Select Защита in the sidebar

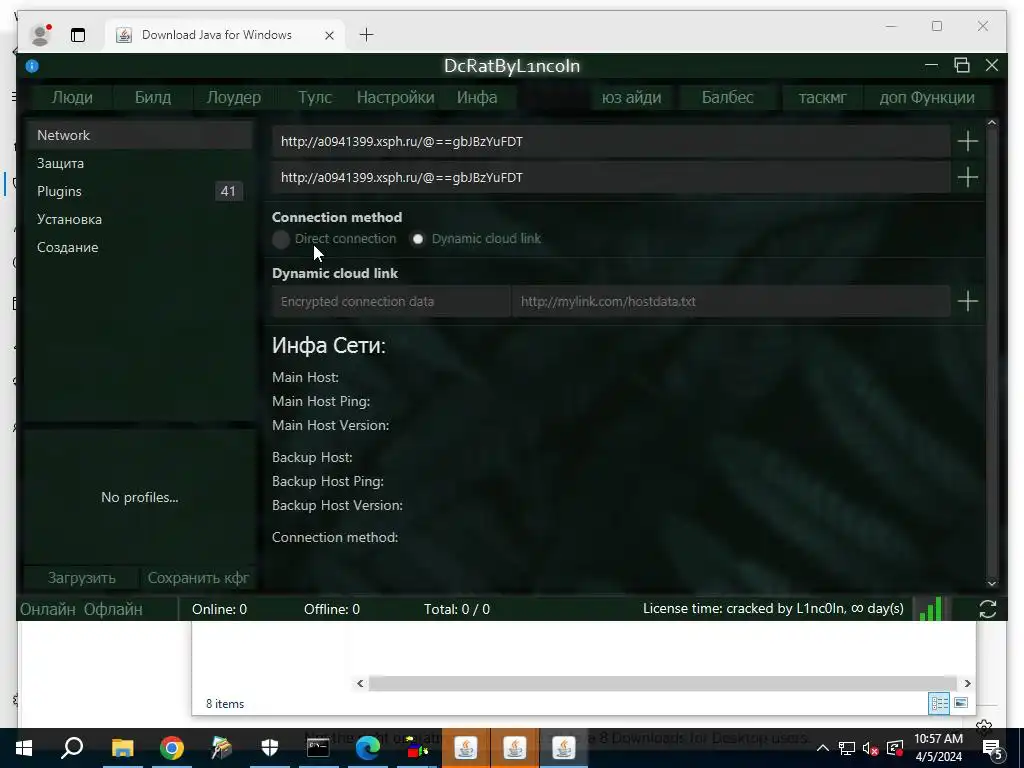139,163
